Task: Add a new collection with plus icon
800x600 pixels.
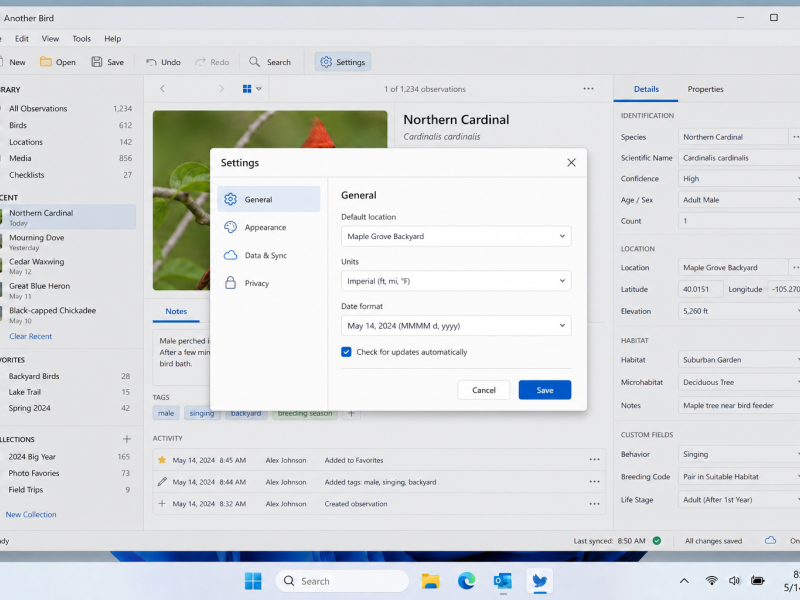Action: point(127,439)
